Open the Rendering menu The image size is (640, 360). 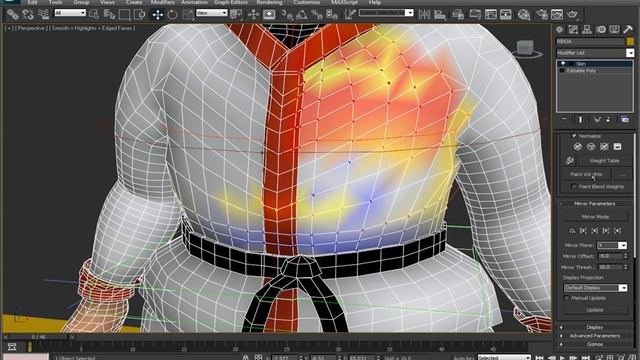click(x=269, y=2)
